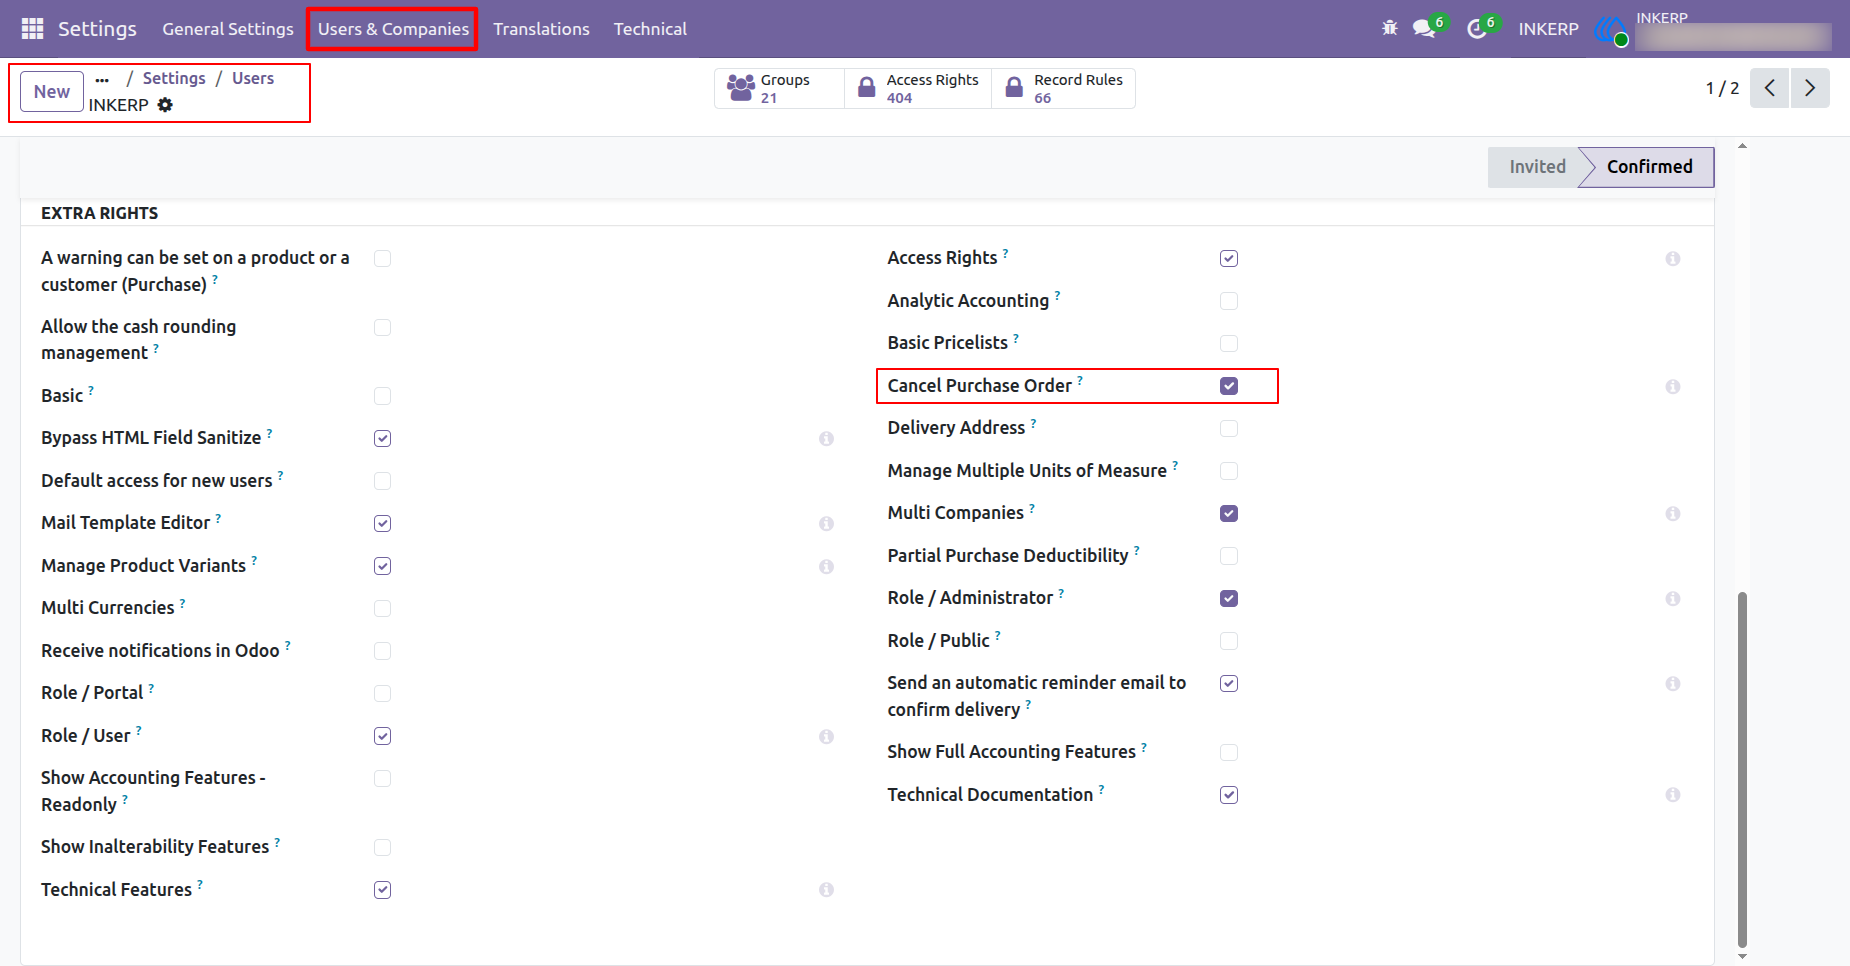
Task: Click info icon in Bypass HTML Field Sanitize row
Action: click(x=827, y=439)
